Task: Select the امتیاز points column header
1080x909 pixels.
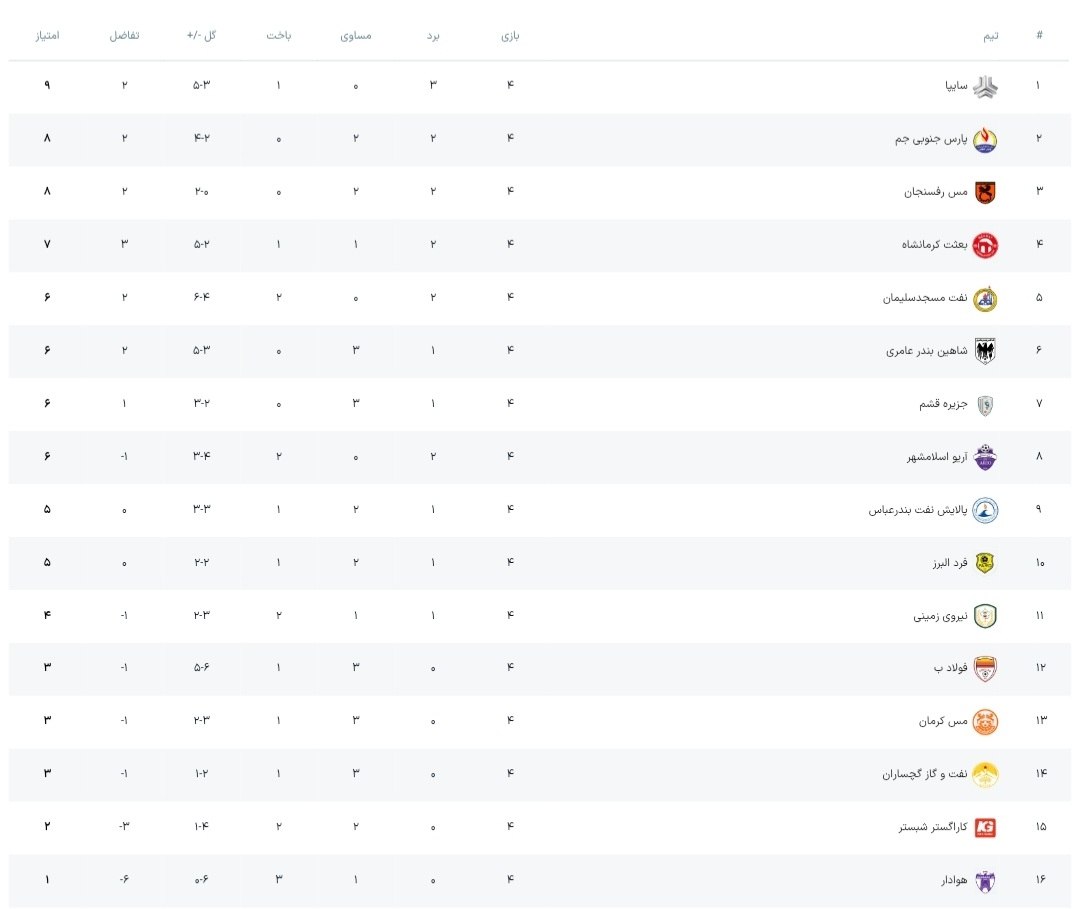Action: coord(48,35)
